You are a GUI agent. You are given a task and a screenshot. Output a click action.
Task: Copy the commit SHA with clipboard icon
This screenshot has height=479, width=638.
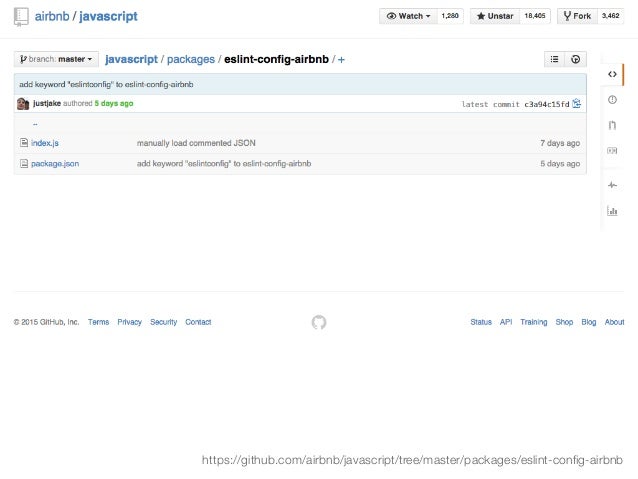coord(577,104)
